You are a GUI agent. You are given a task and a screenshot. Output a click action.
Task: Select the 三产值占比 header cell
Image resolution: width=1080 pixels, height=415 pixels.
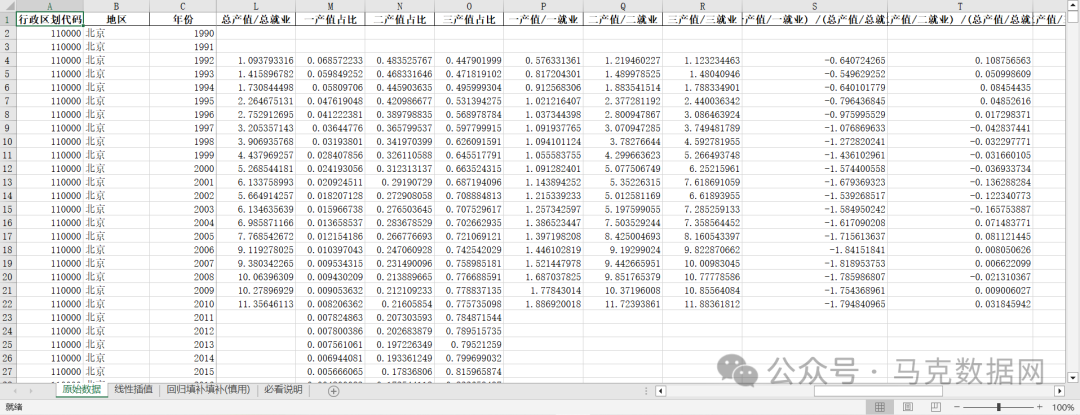coord(469,20)
